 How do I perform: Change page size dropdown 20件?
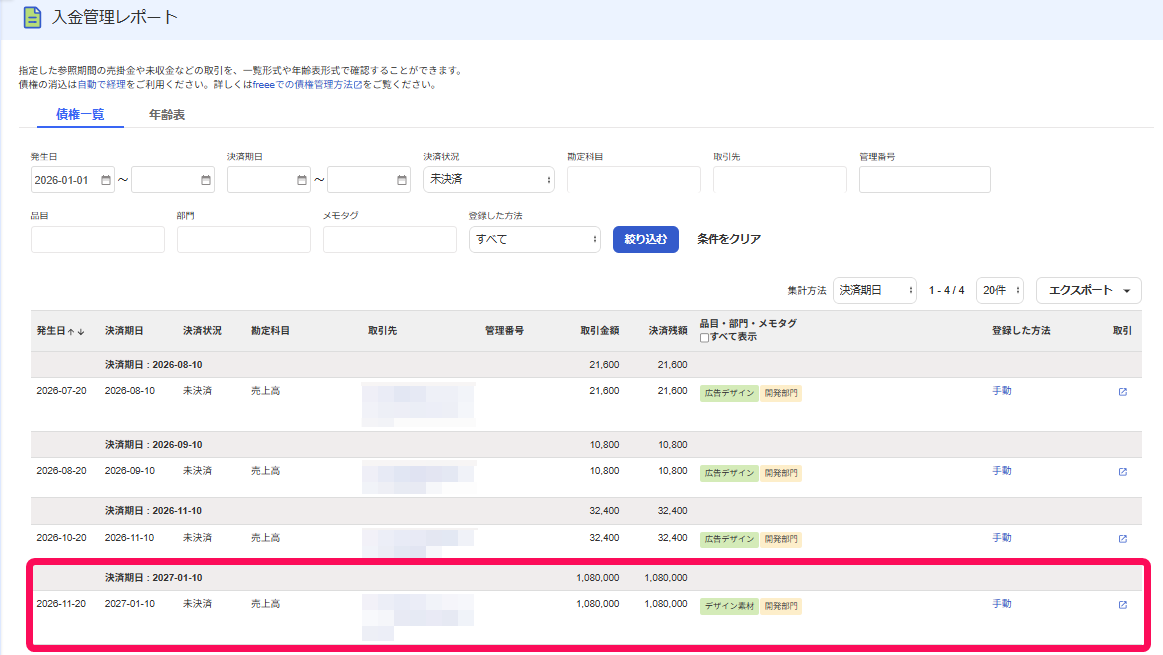click(1000, 290)
